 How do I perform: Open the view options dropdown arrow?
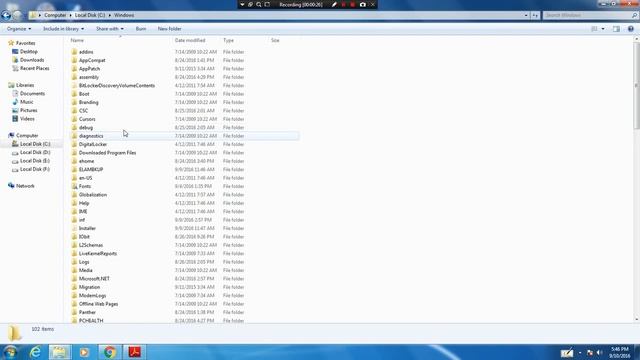click(x=603, y=29)
